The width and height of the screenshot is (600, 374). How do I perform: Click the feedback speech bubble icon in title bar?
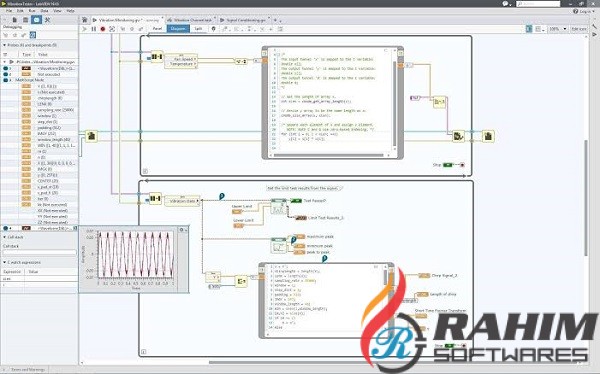[505, 3]
